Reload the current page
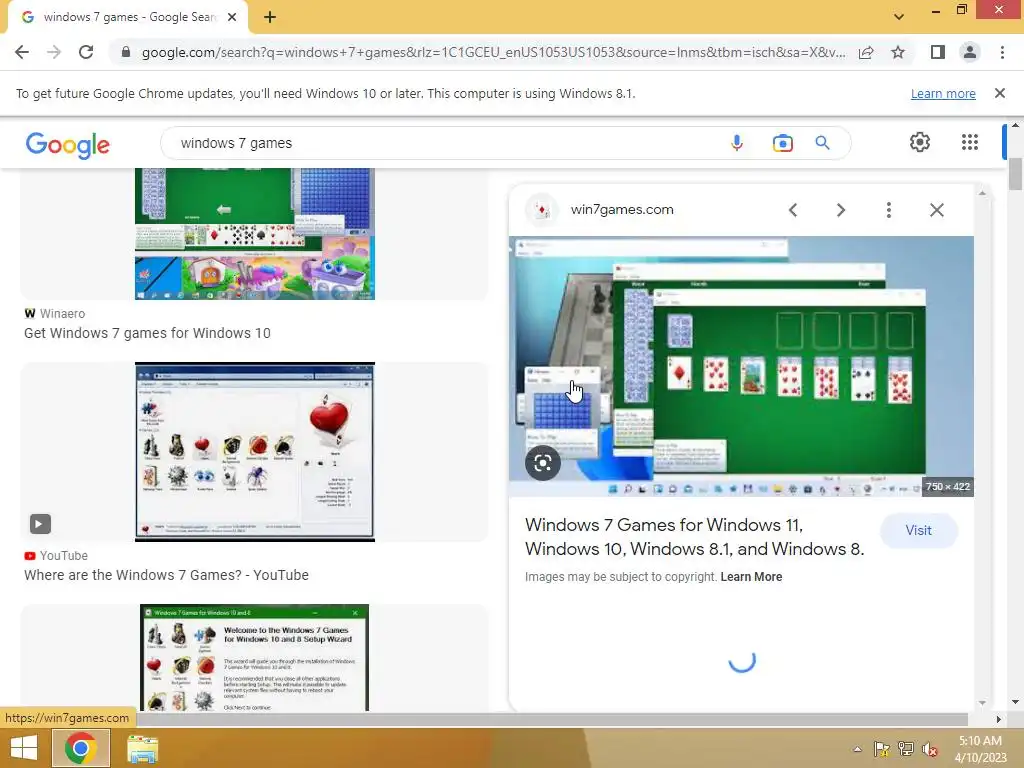This screenshot has height=768, width=1024. pyautogui.click(x=86, y=52)
